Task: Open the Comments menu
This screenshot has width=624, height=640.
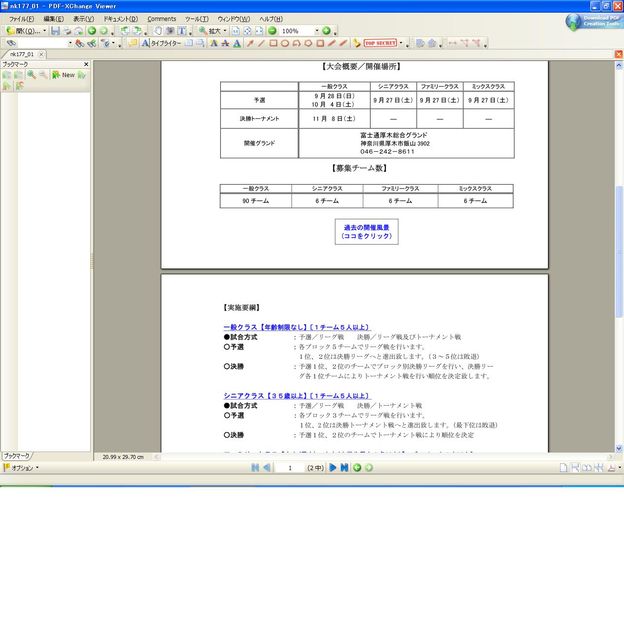Action: [161, 19]
